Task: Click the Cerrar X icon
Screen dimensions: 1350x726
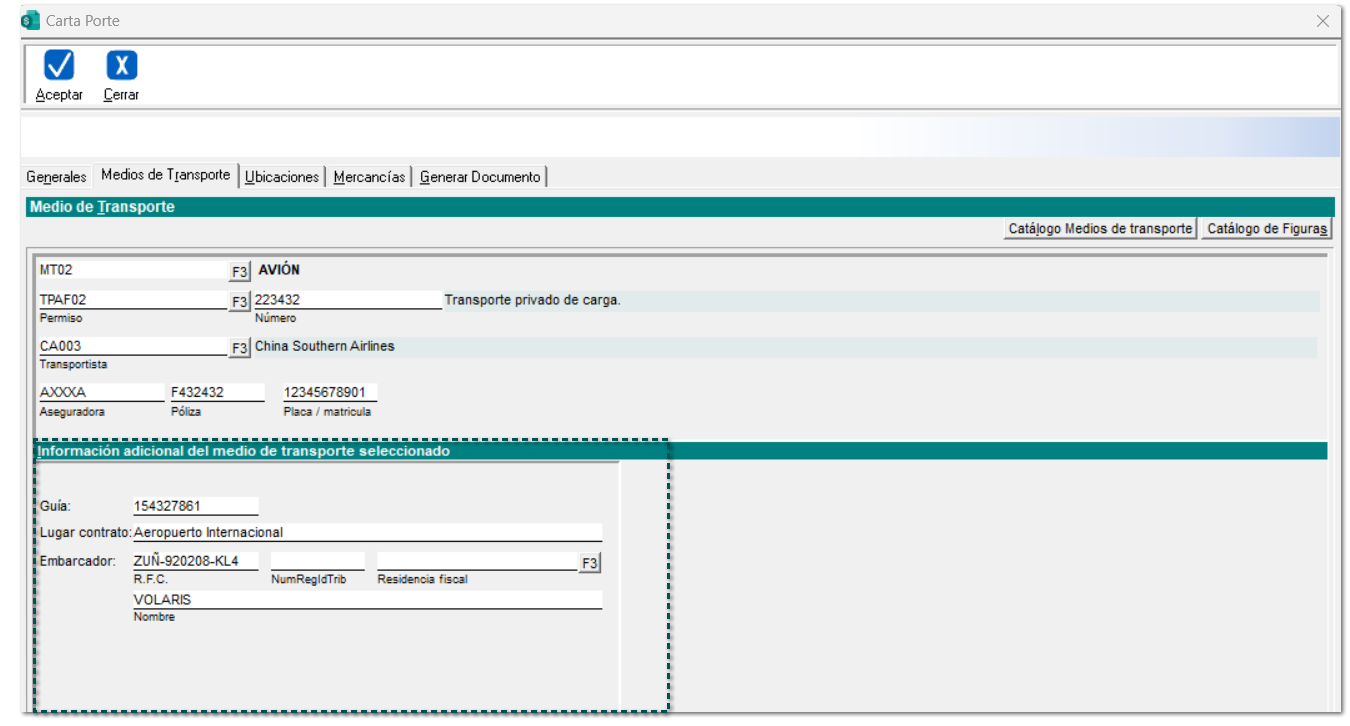Action: click(121, 66)
